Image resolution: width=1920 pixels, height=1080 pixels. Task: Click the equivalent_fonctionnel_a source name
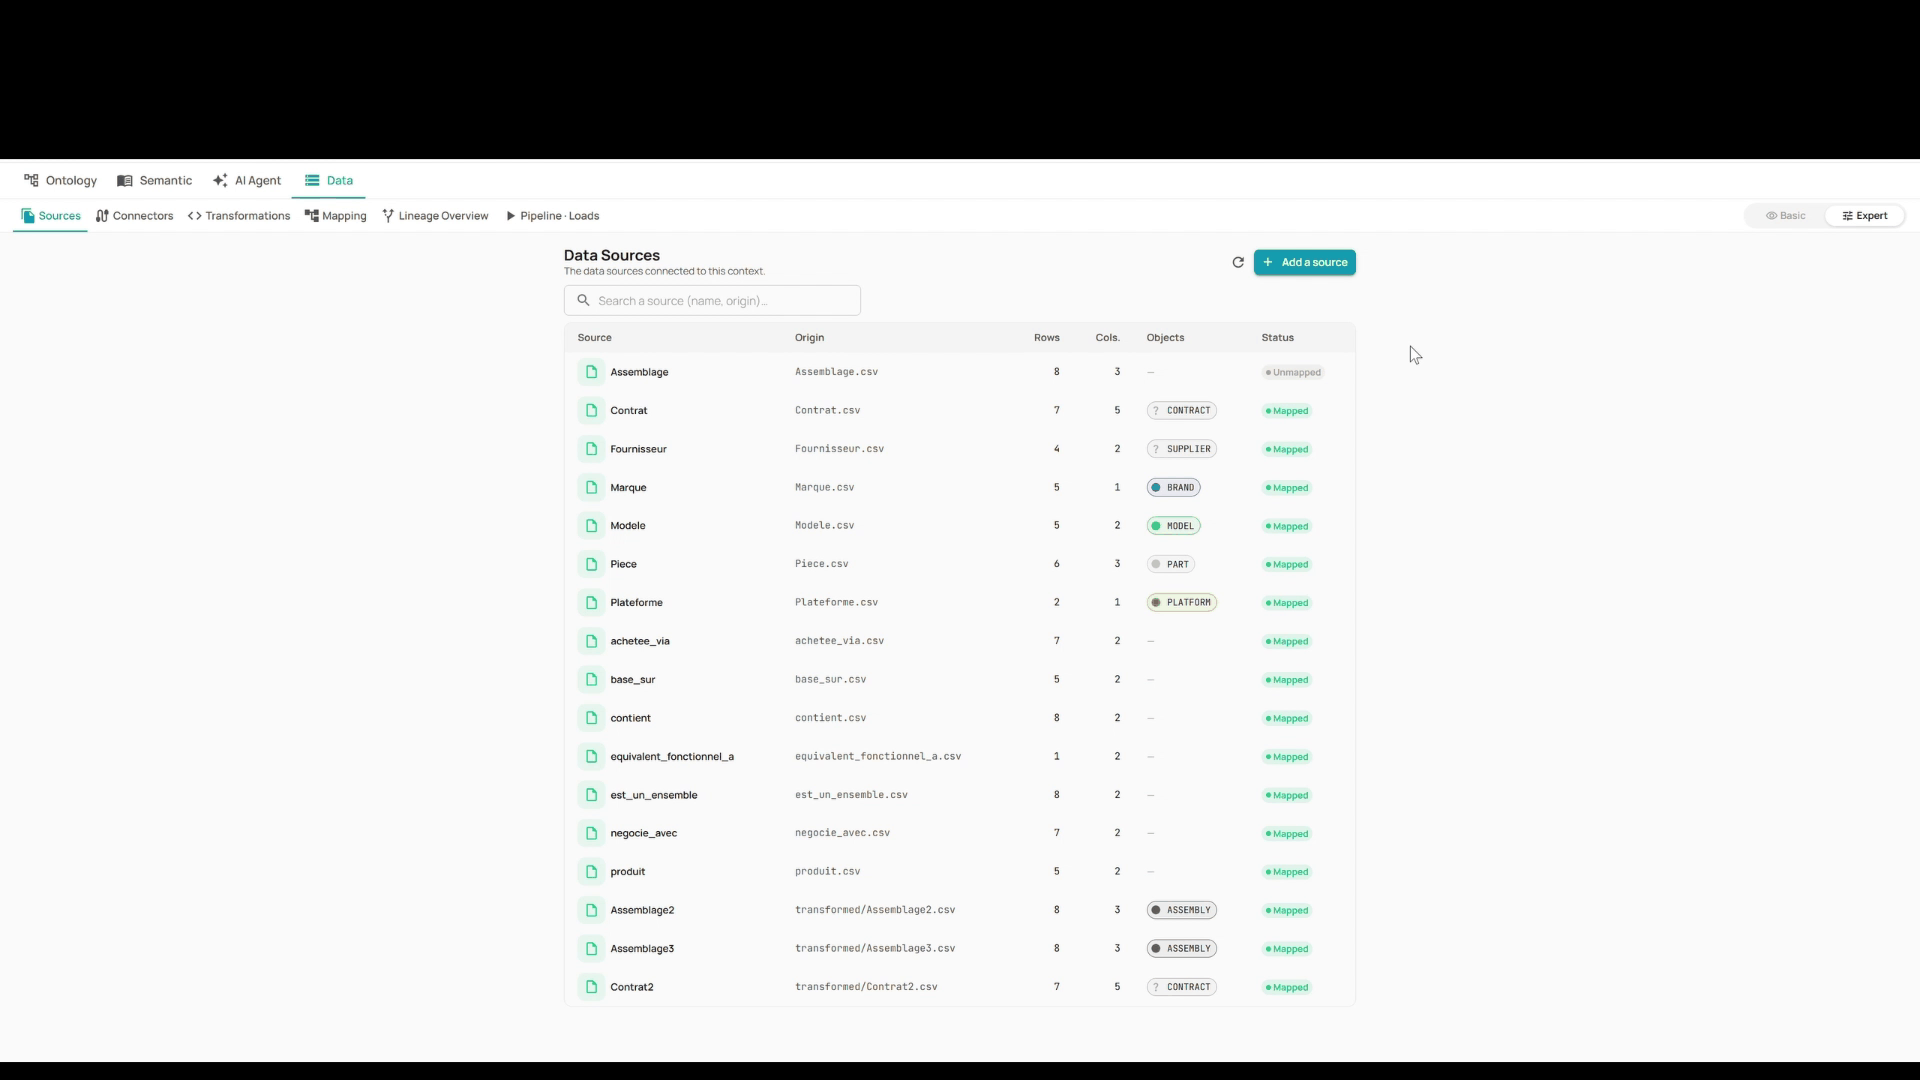672,757
